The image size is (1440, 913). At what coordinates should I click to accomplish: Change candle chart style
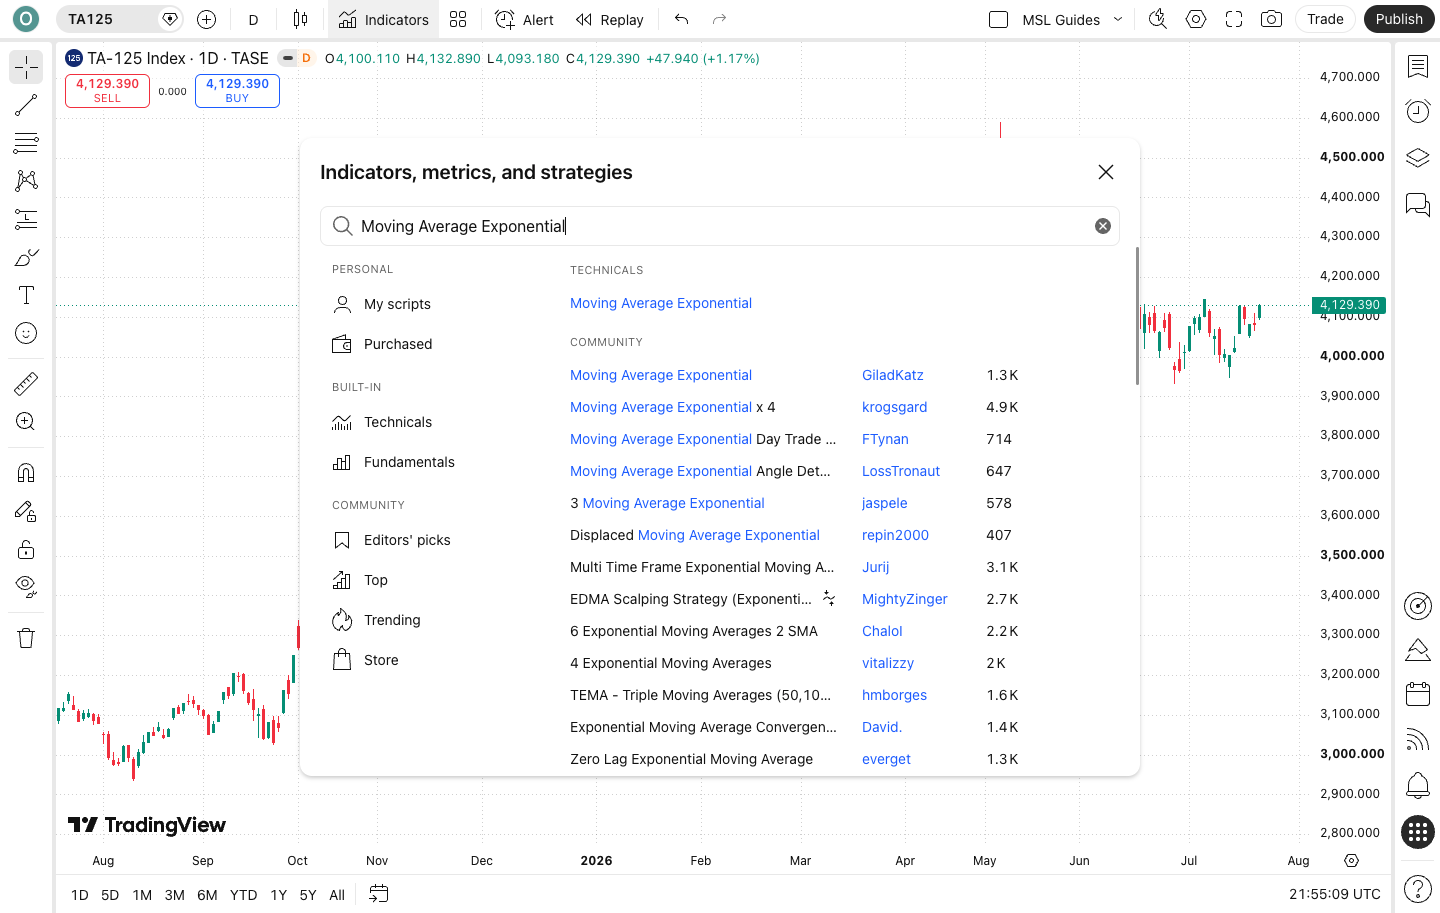click(x=300, y=19)
